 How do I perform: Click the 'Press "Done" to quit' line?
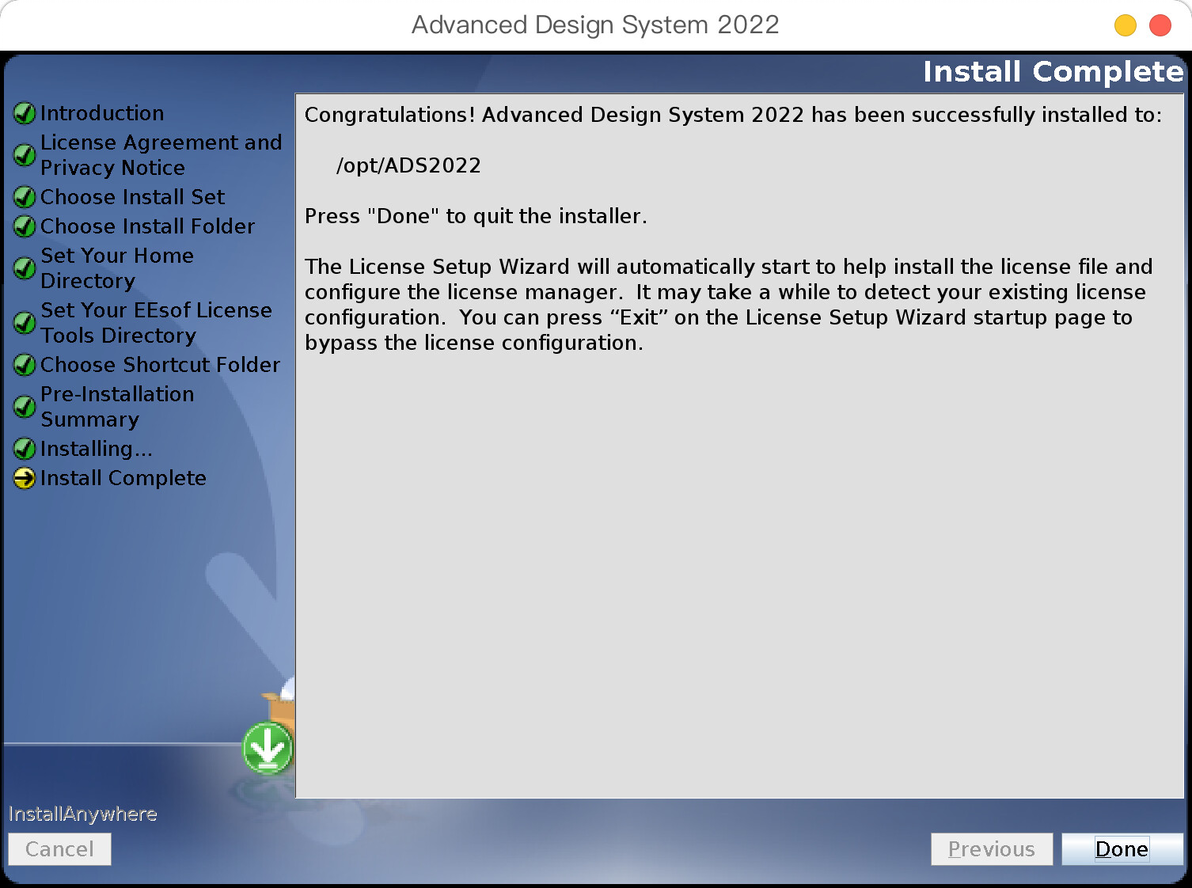click(476, 216)
